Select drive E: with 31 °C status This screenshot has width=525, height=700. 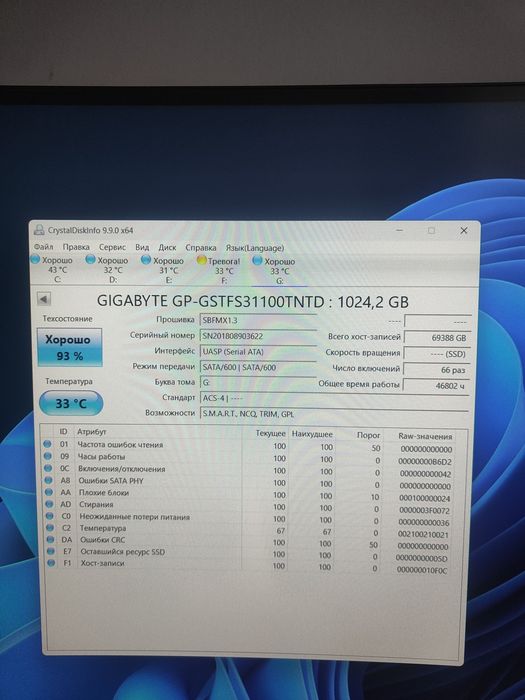point(163,270)
